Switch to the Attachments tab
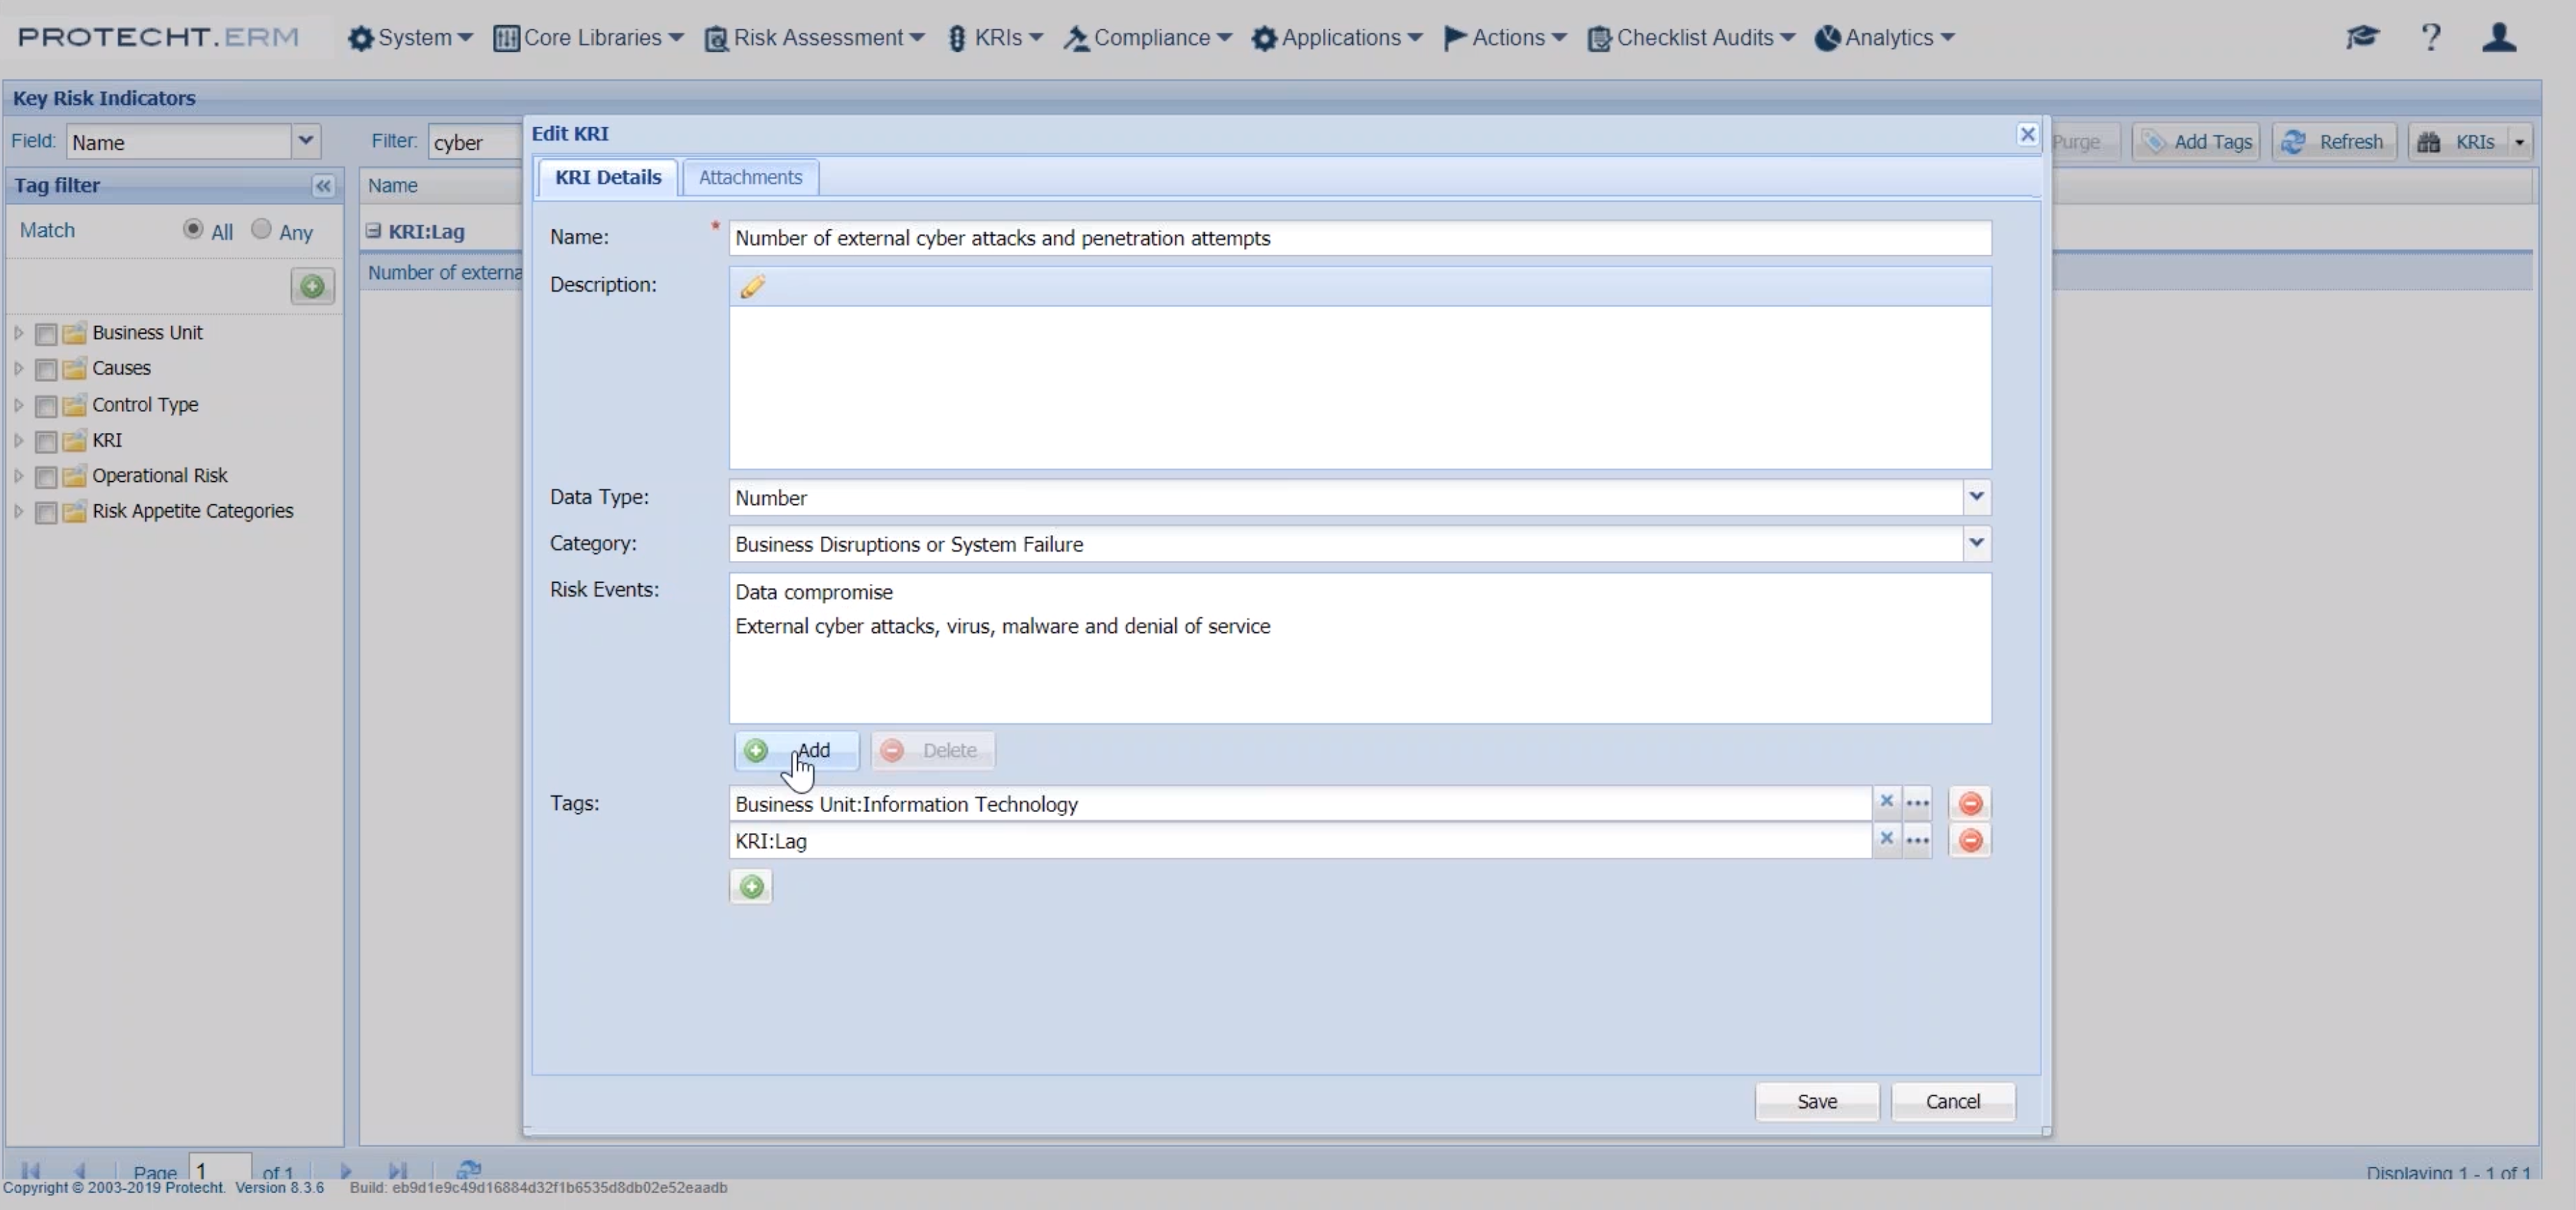Image resolution: width=2576 pixels, height=1210 pixels. [x=749, y=176]
